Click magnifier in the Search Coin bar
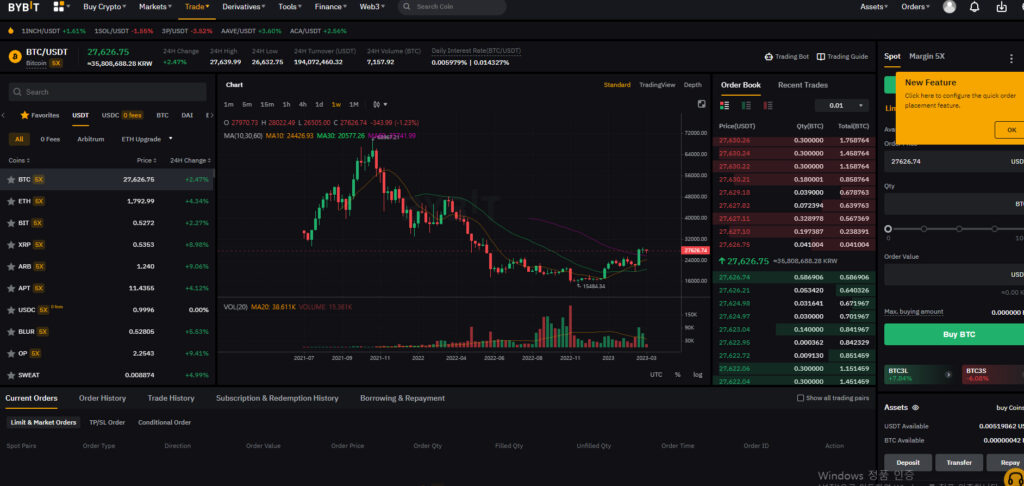1024x486 pixels. point(408,7)
